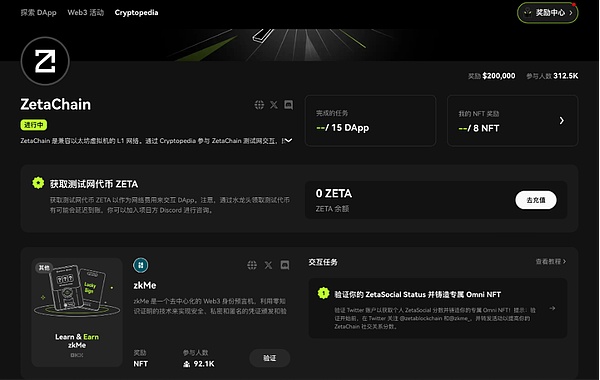Select the Cryptopedia tab
Viewport: 600px width, 380px height.
click(x=136, y=13)
